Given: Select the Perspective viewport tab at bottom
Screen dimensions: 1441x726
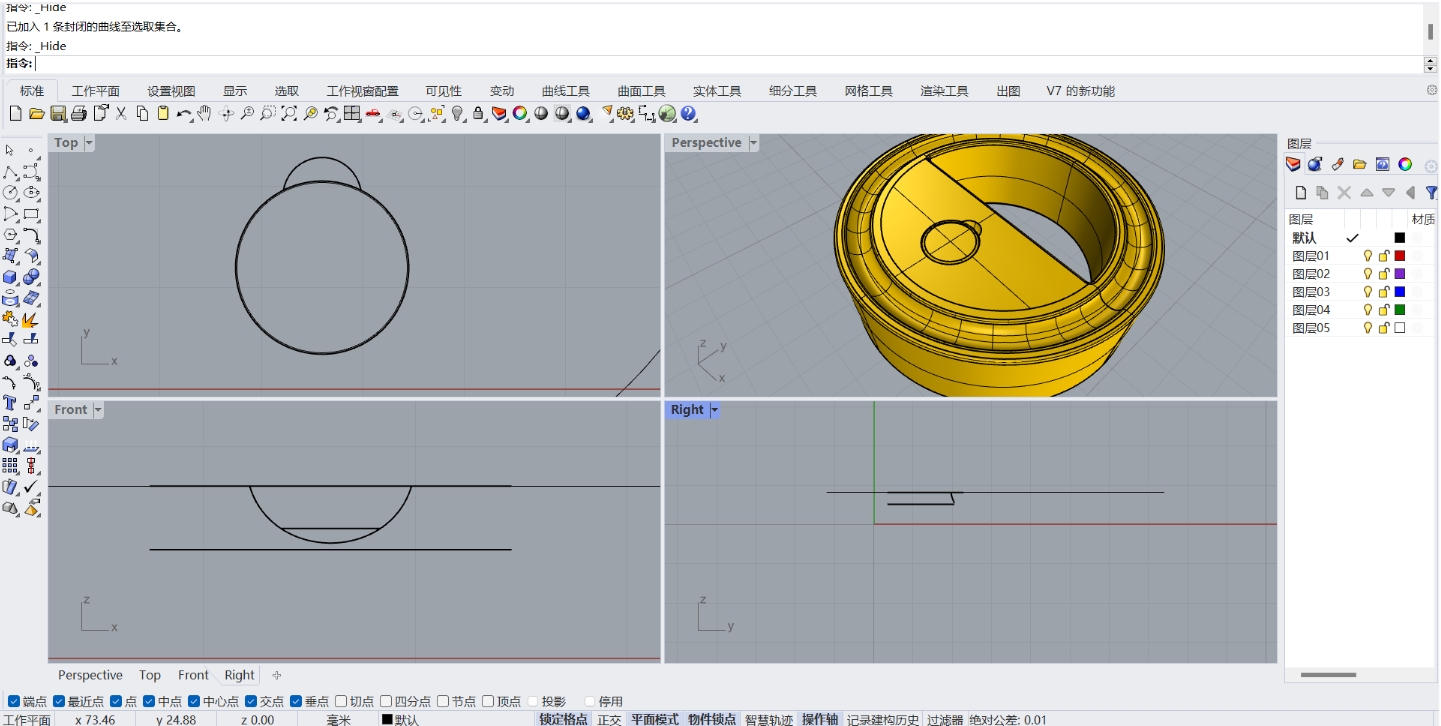Looking at the screenshot, I should point(90,675).
